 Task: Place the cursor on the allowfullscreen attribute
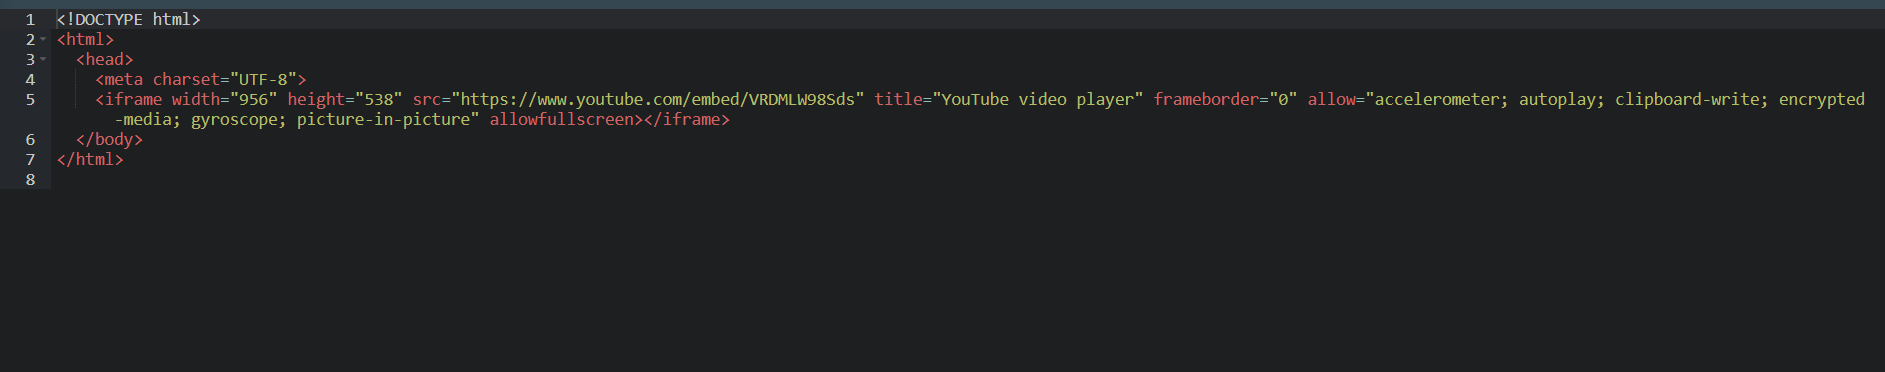tap(561, 119)
